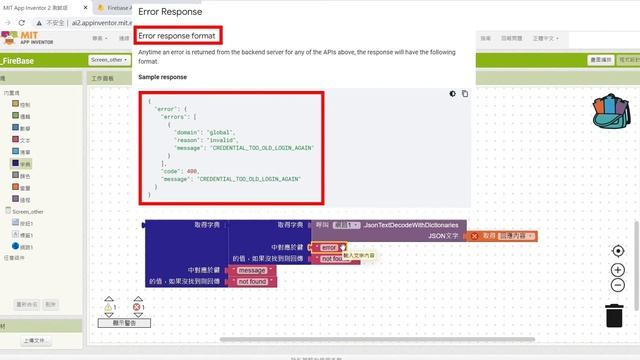The width and height of the screenshot is (640, 360).
Task: Click the 'Error response format' heading
Action: pyautogui.click(x=177, y=36)
